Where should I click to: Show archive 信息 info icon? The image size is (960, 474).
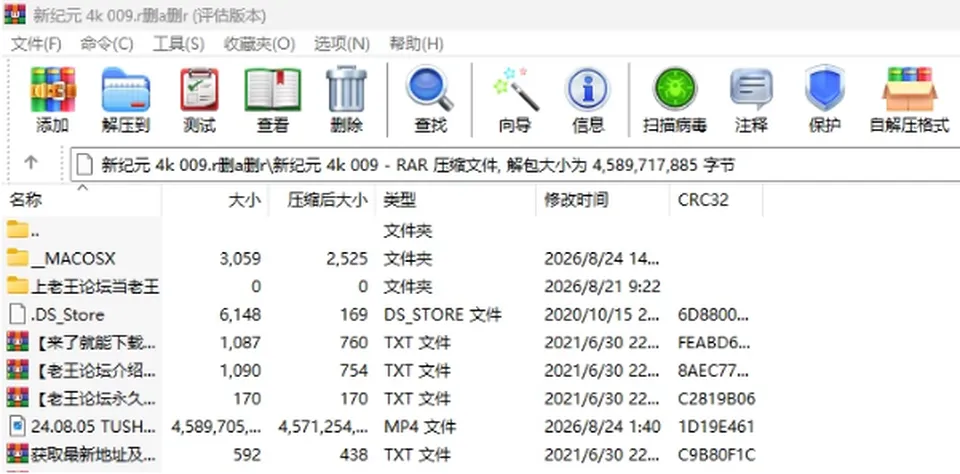[x=588, y=89]
